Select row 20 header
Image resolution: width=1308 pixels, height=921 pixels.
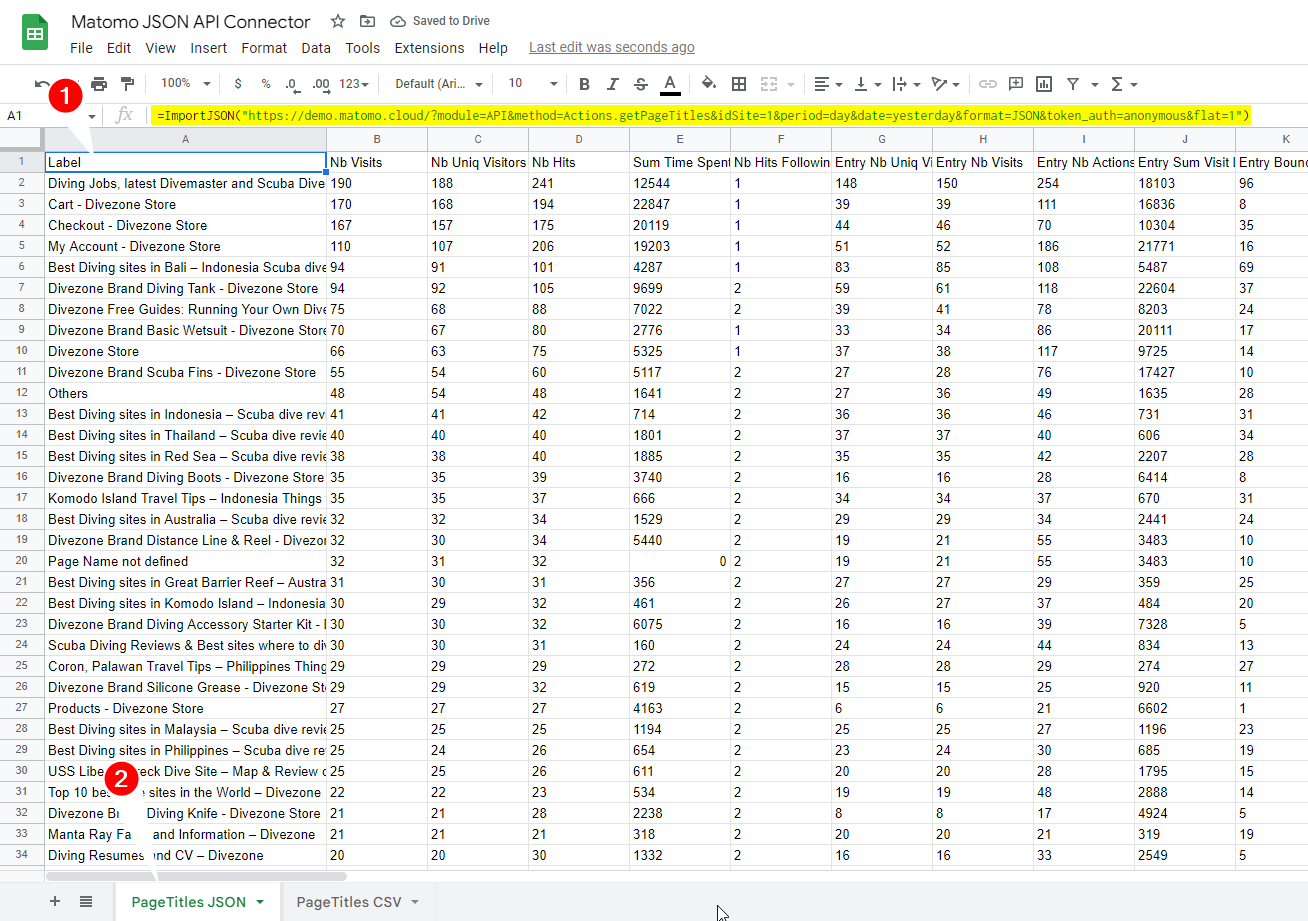click(x=22, y=561)
